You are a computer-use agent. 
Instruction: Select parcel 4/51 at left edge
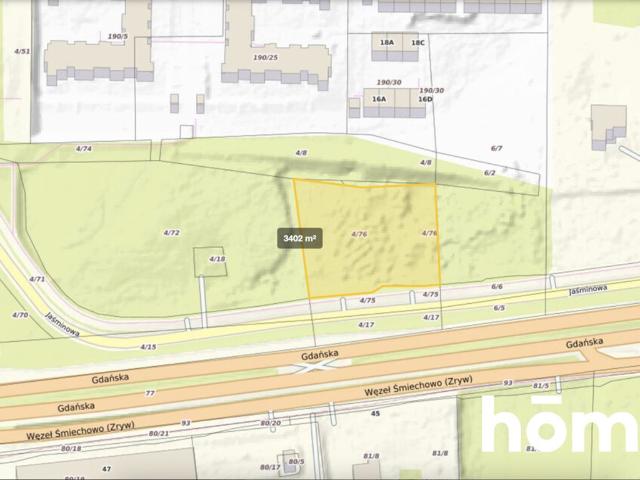(x=22, y=51)
